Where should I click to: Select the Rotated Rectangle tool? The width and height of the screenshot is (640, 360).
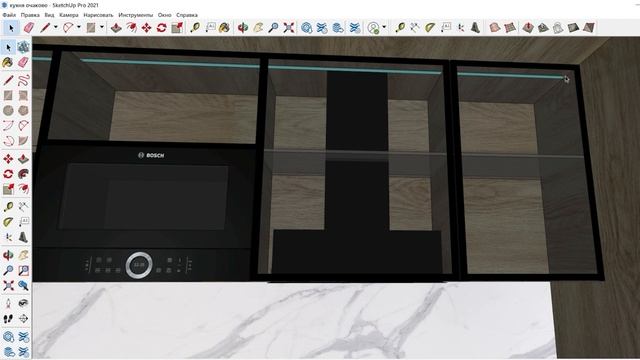[23, 96]
